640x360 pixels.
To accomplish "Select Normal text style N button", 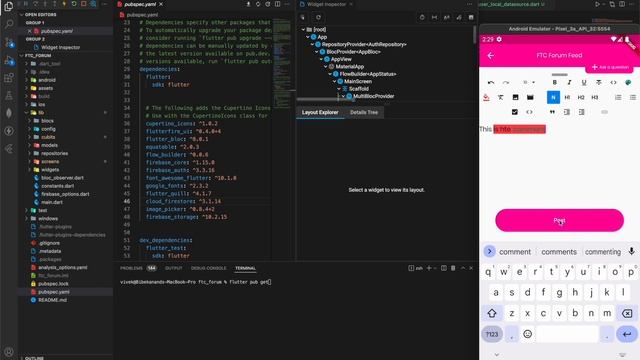I will [x=553, y=97].
